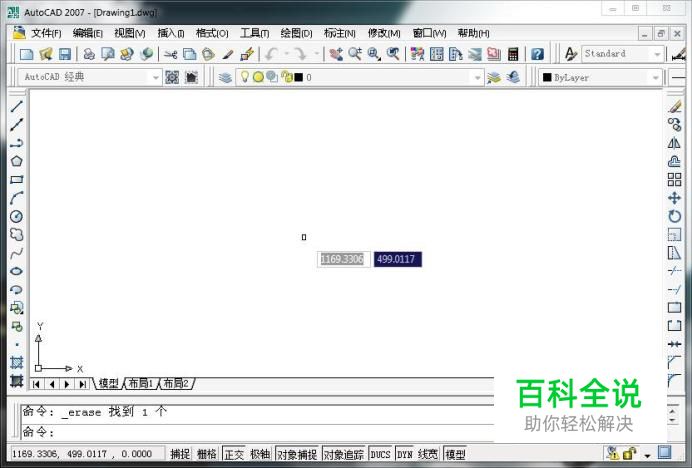This screenshot has height=468, width=692.
Task: Open the 绘图(D) menu
Action: tap(296, 33)
